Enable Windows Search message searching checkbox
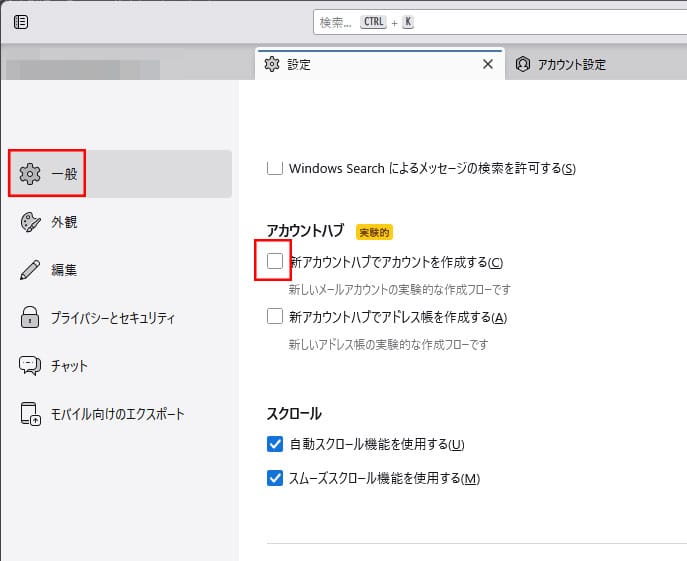 [x=275, y=168]
